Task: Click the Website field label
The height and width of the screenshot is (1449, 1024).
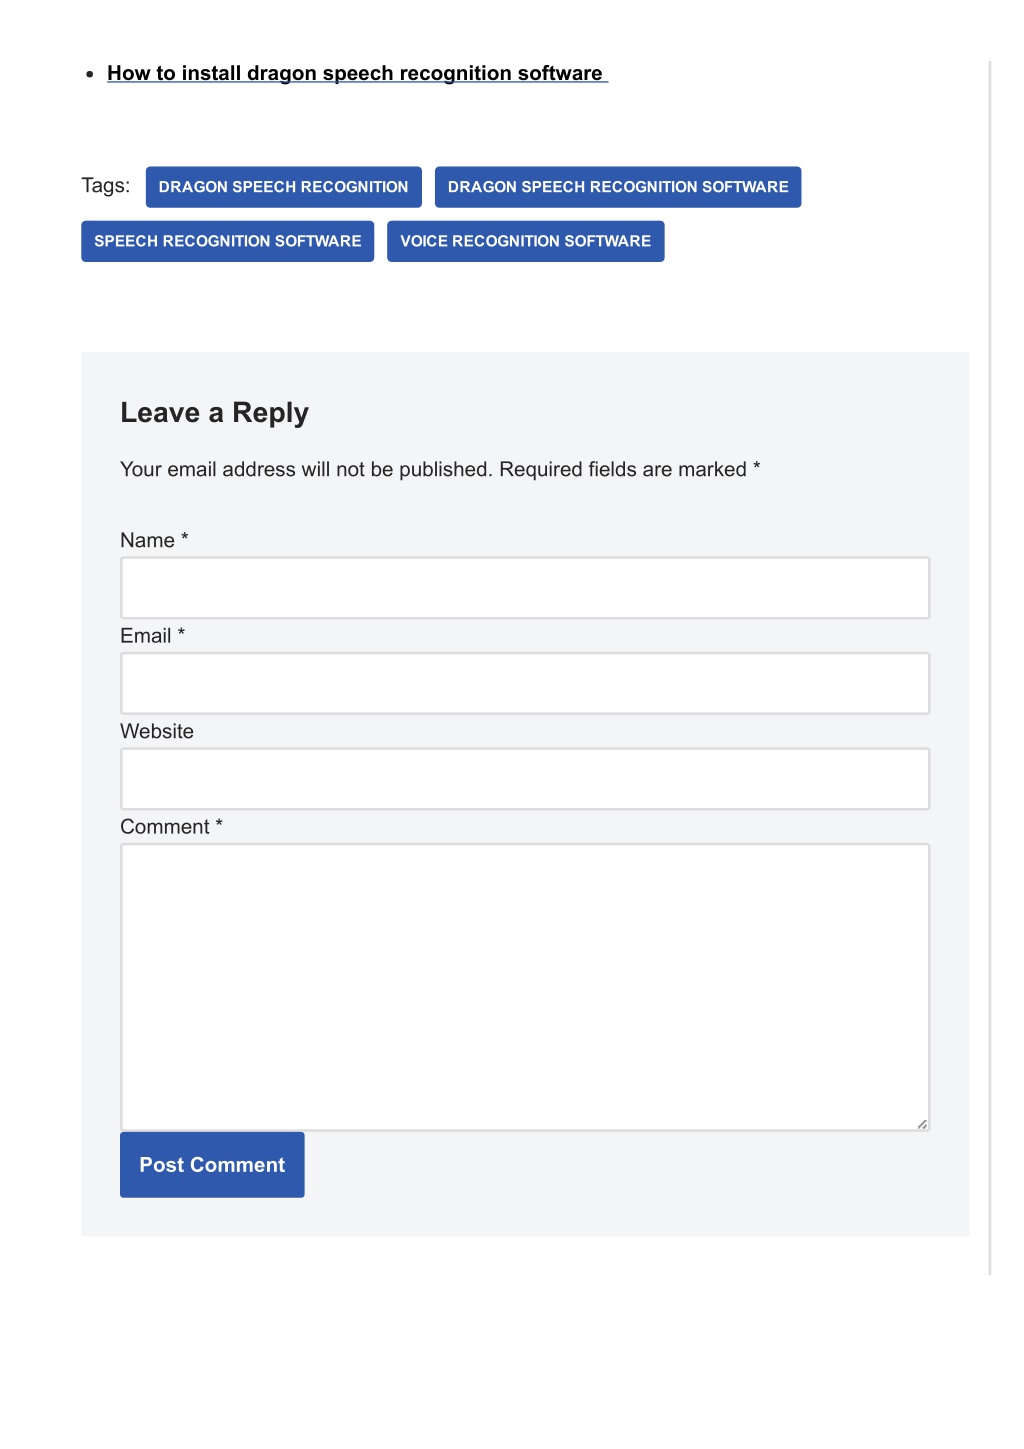Action: tap(157, 731)
